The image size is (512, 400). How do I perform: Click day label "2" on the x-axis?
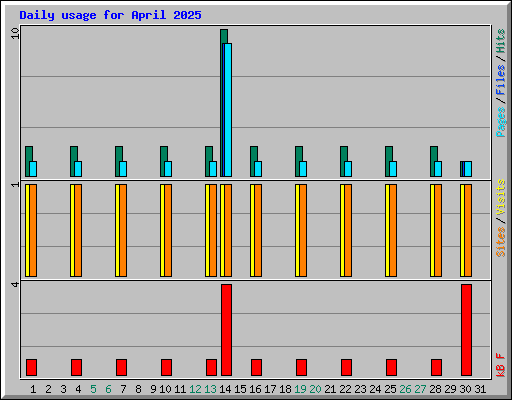tap(48, 389)
